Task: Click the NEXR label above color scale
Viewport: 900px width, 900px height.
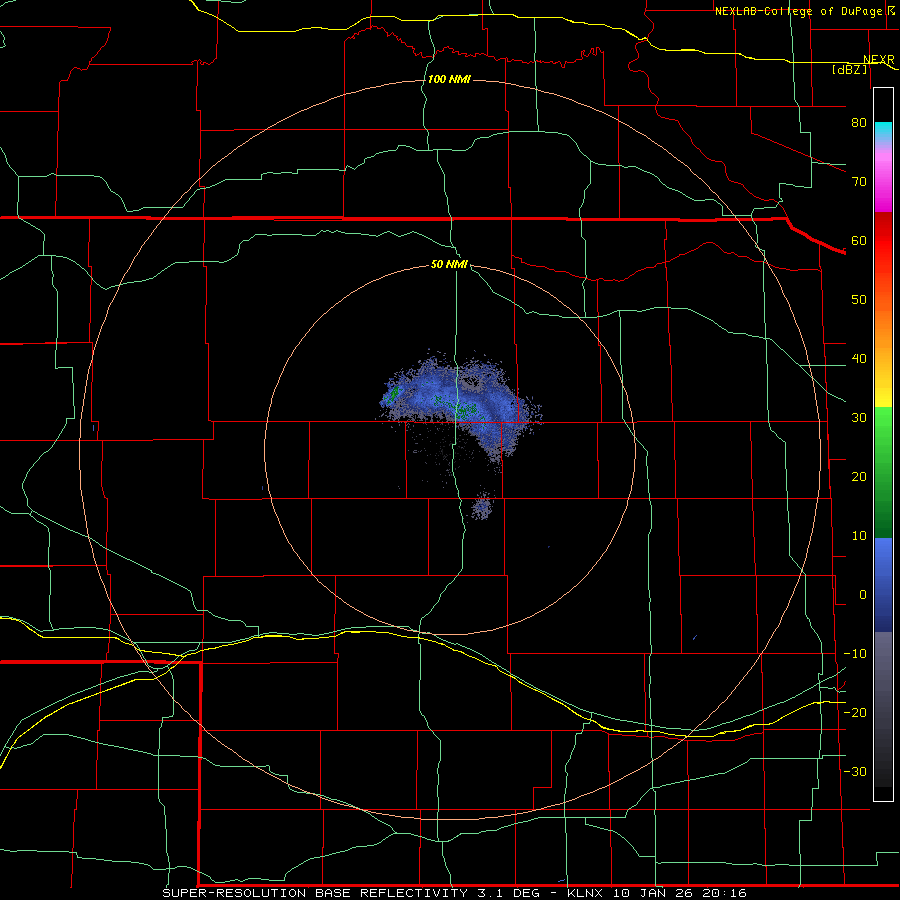Action: point(878,59)
